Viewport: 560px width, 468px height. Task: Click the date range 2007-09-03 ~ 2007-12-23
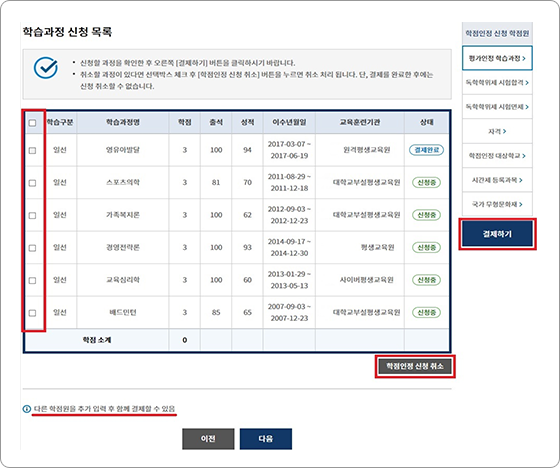point(289,313)
